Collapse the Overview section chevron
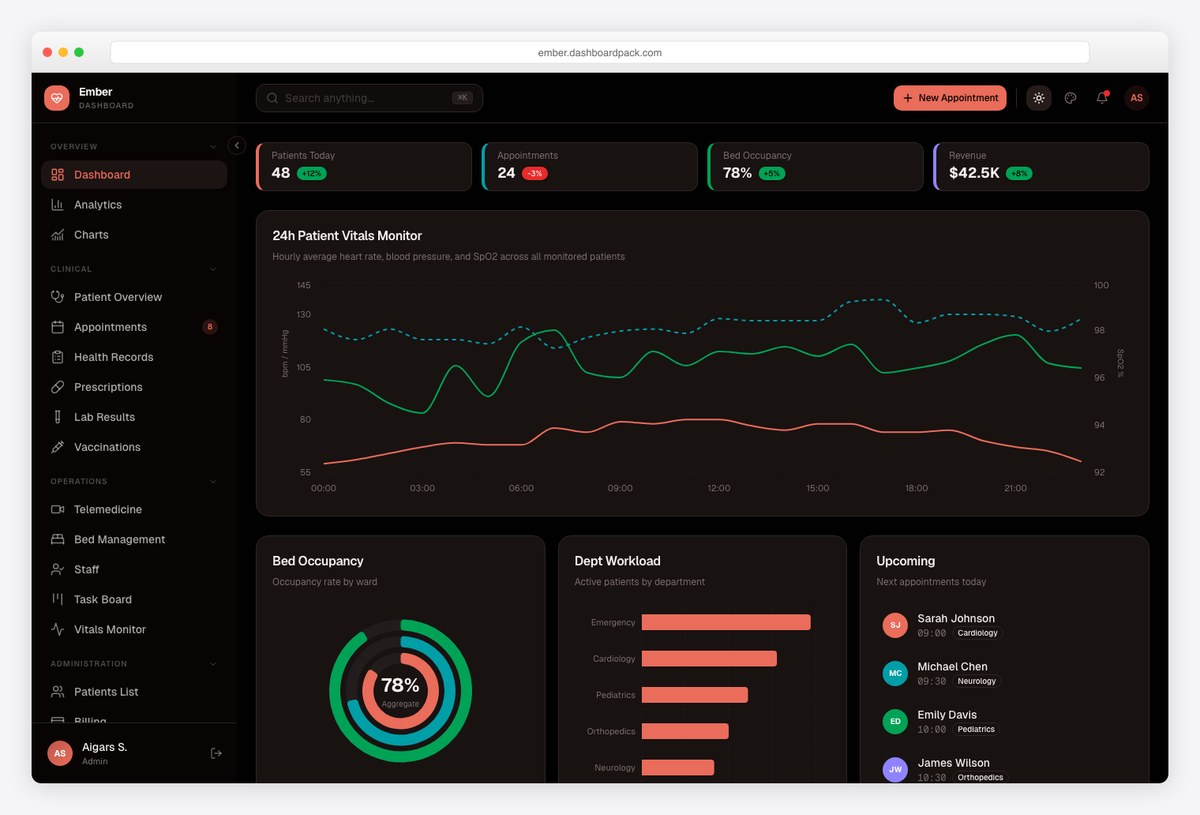This screenshot has height=815, width=1200. pos(213,147)
